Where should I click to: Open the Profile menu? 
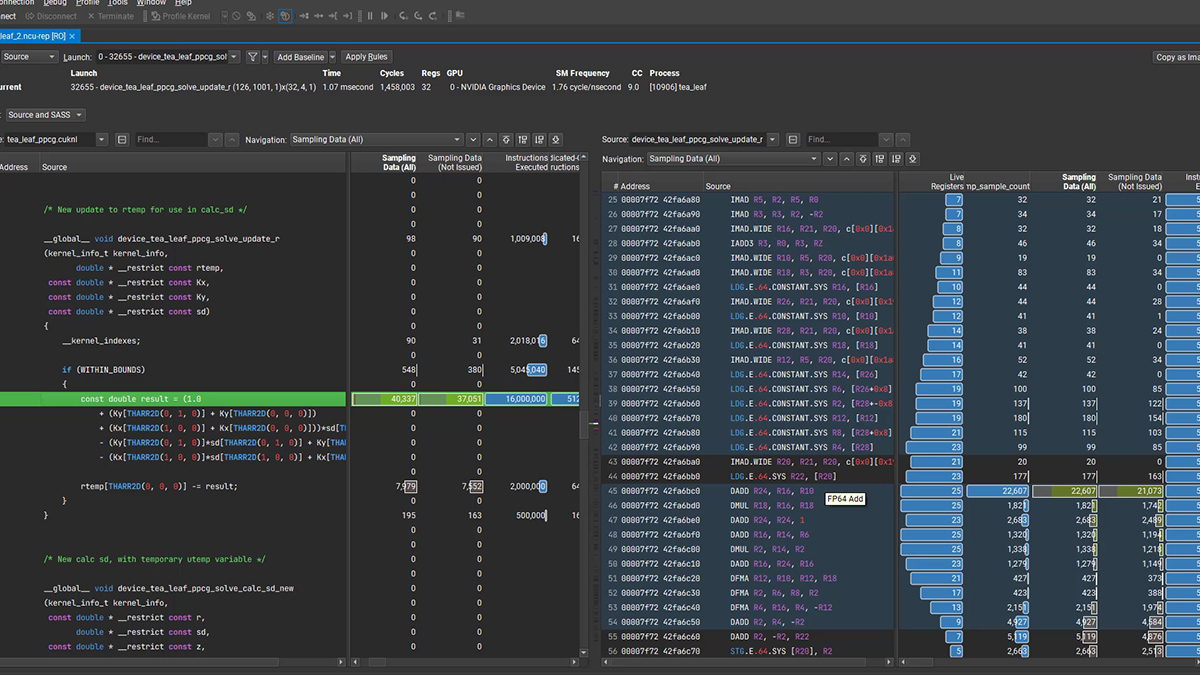[88, 3]
